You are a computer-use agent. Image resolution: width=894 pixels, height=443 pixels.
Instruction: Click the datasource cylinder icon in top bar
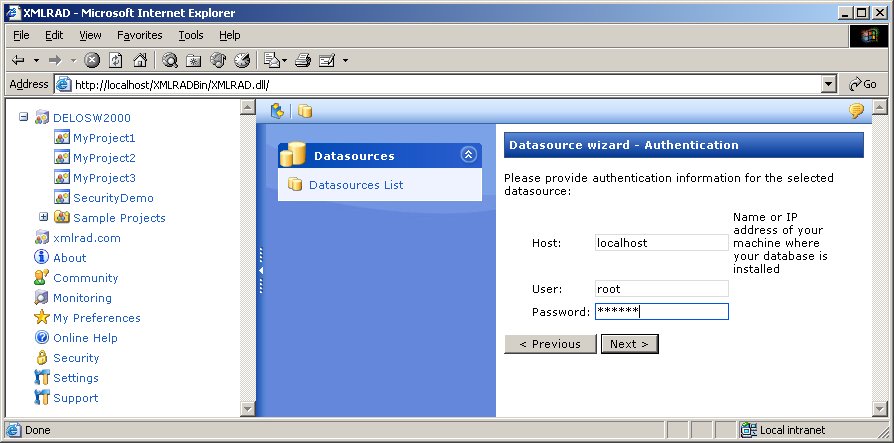[305, 111]
